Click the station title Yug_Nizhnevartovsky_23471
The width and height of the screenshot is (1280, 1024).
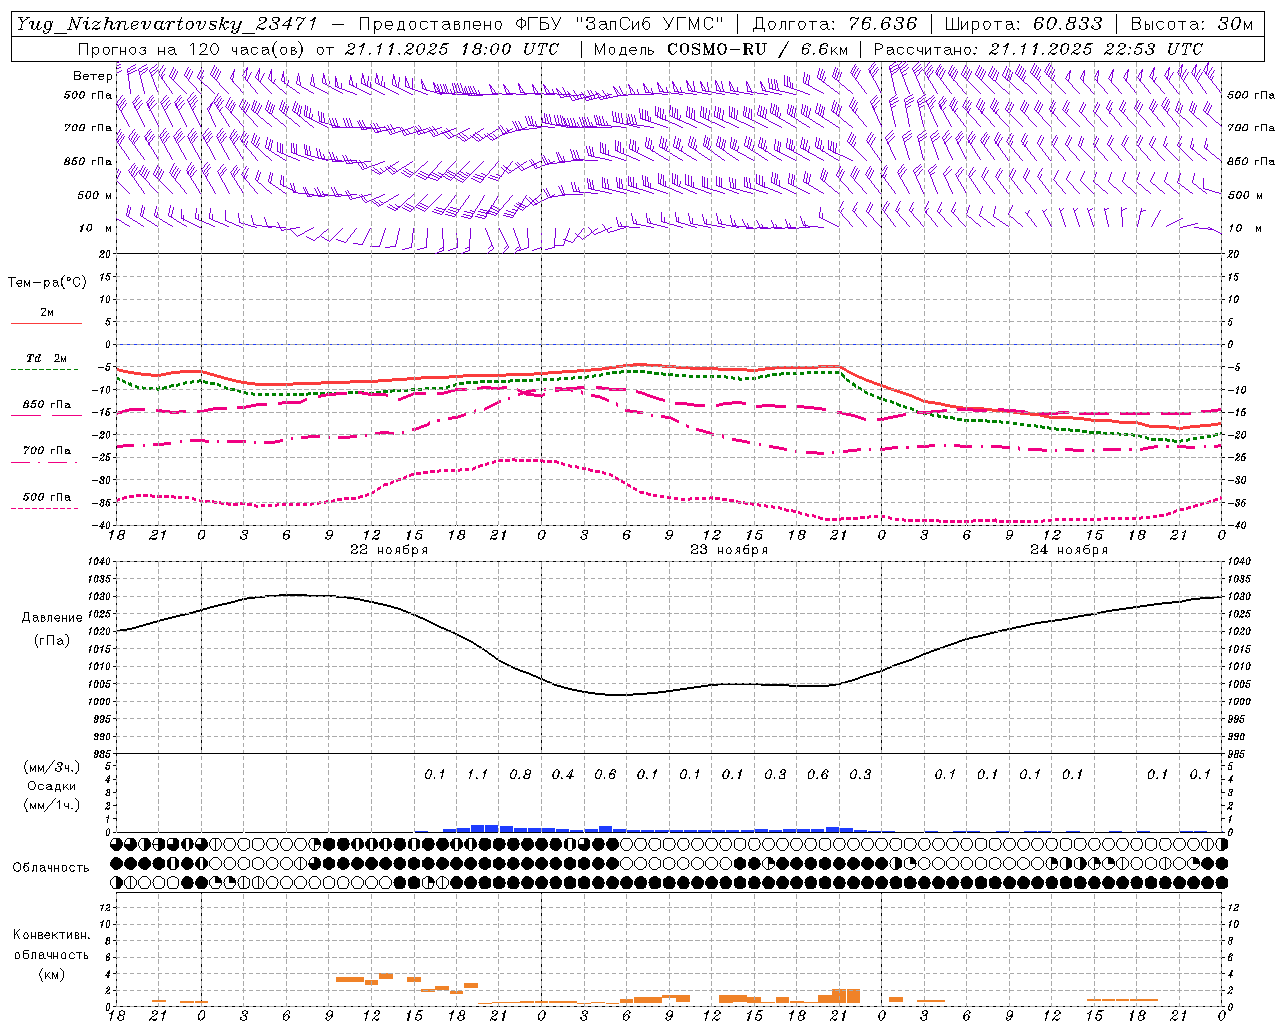(167, 24)
